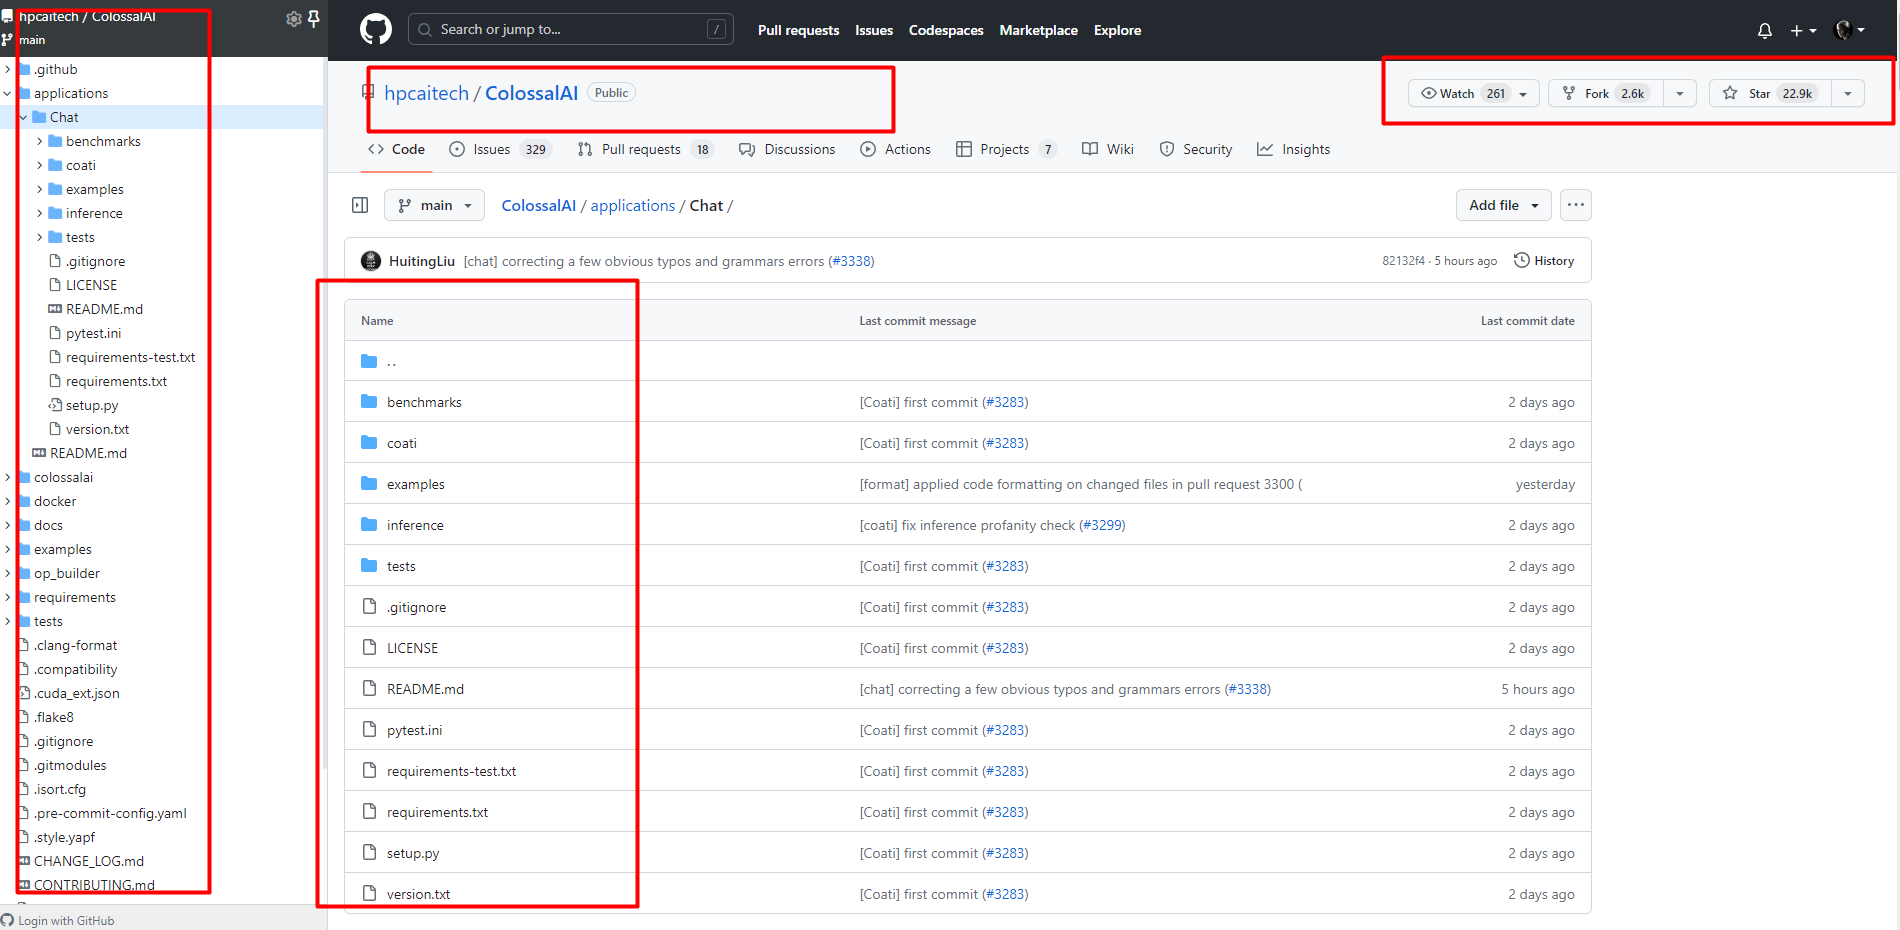The width and height of the screenshot is (1900, 930).
Task: Click the GitHub icon beside Login with GitHub
Action: click(8, 920)
